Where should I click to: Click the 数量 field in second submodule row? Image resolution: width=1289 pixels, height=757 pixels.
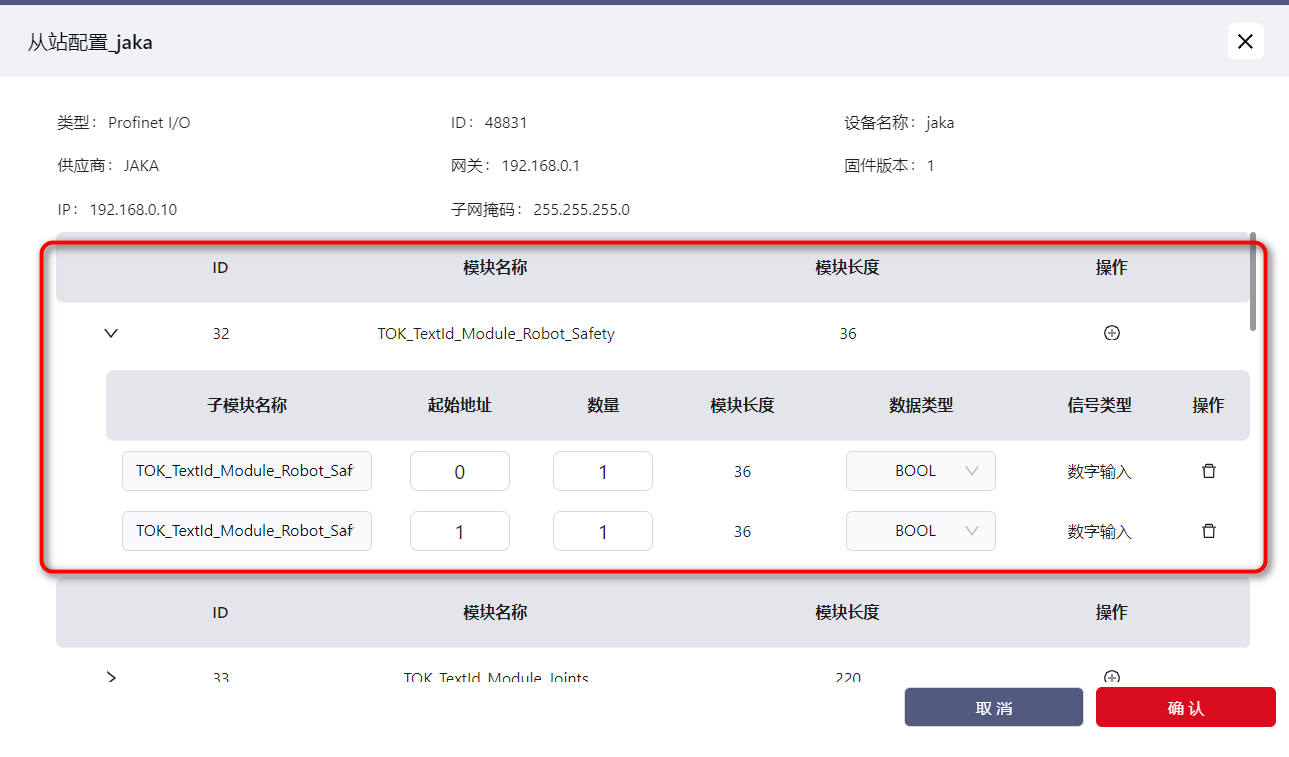click(x=602, y=531)
